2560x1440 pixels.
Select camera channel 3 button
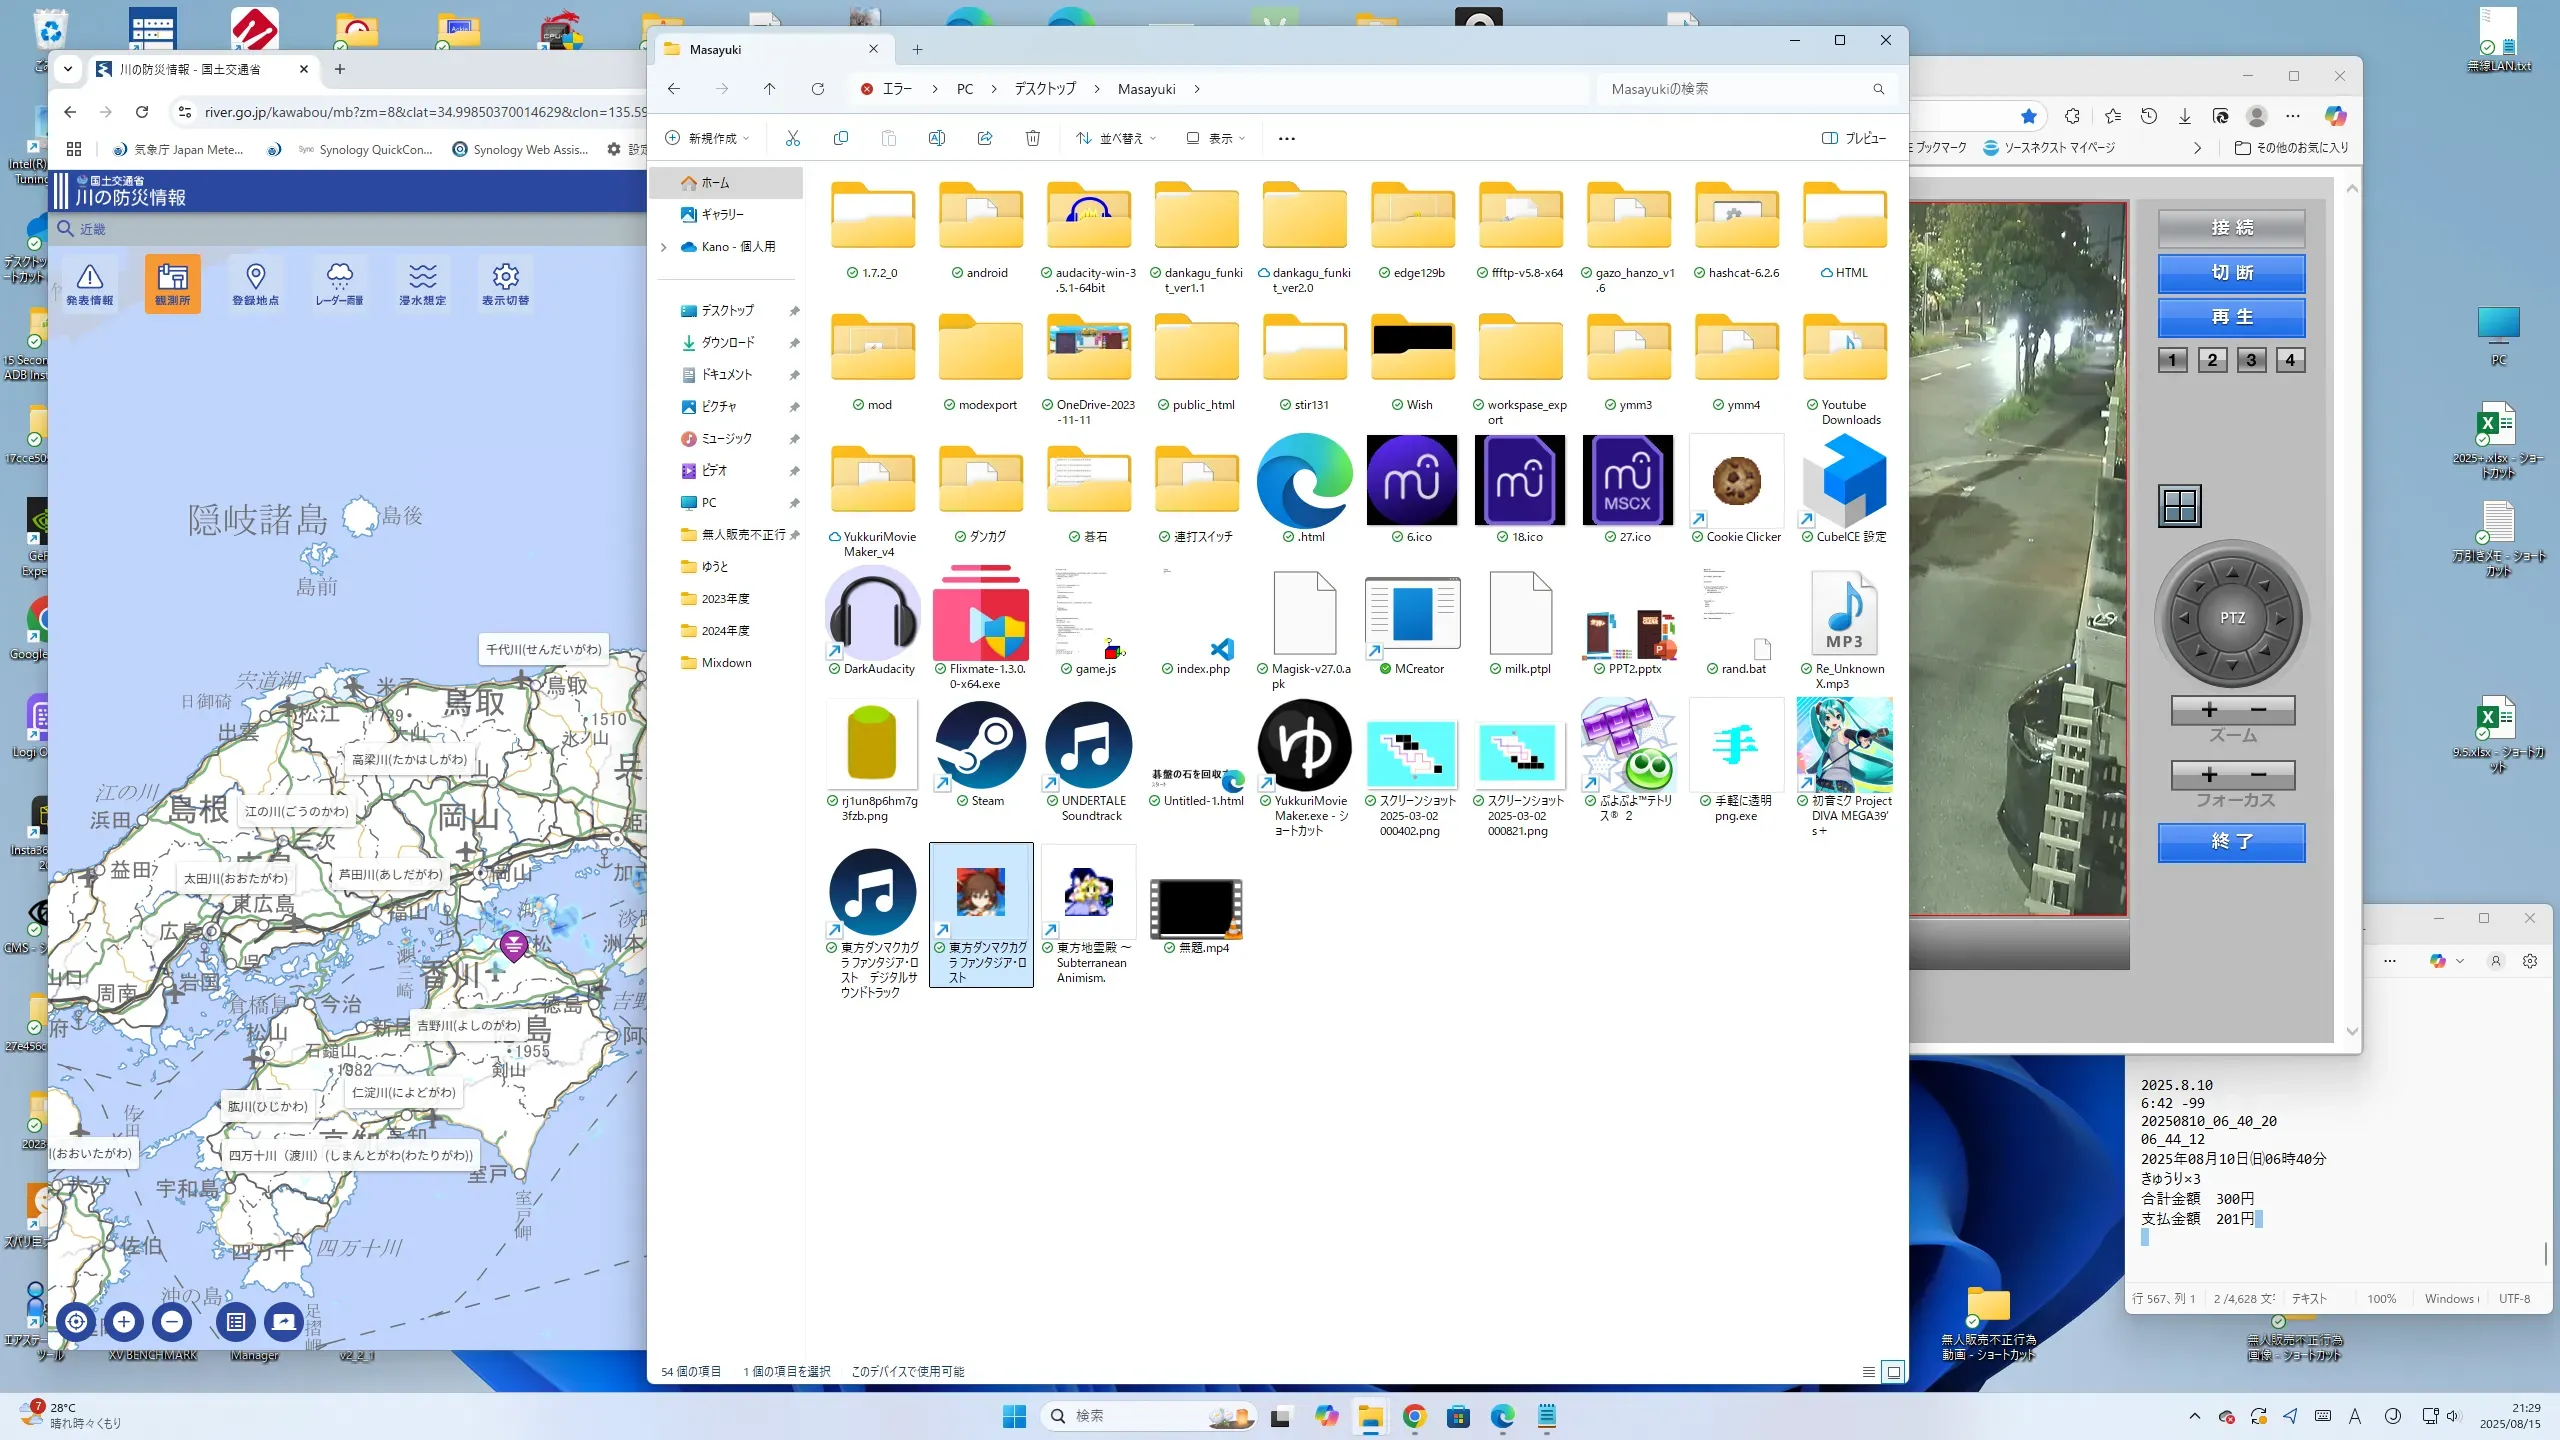click(2251, 360)
